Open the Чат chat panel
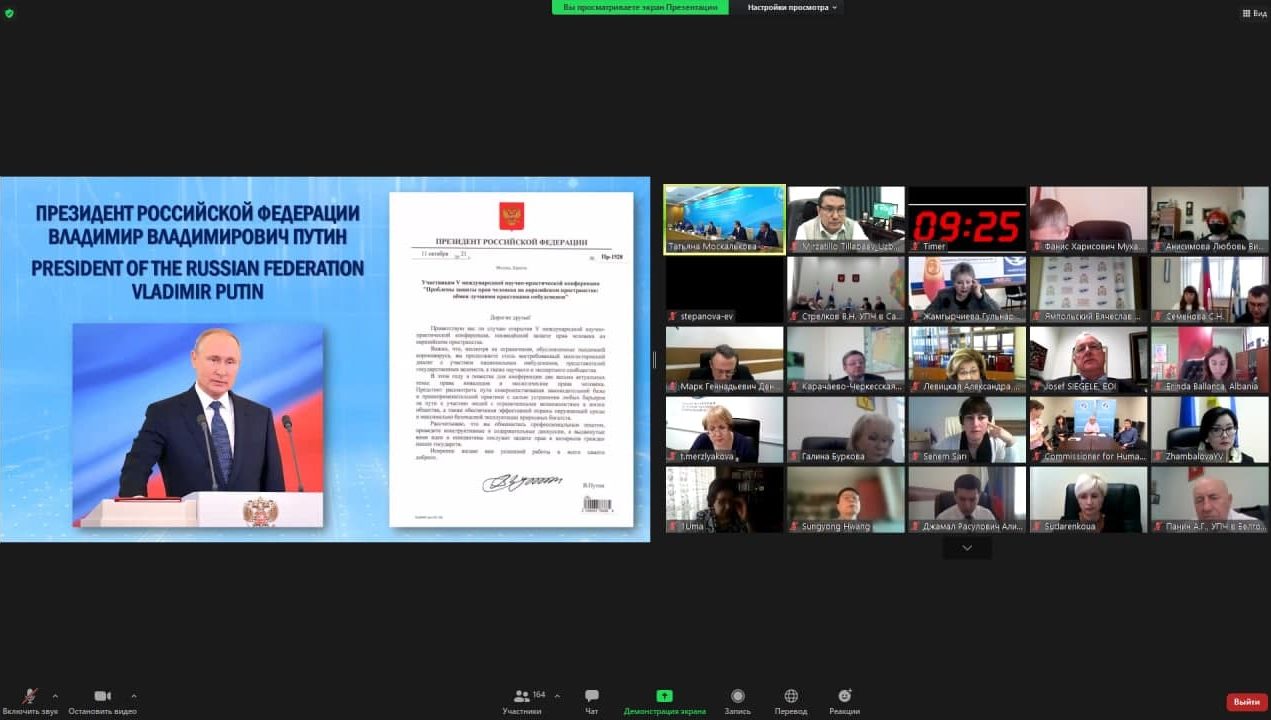1271x720 pixels. [x=591, y=701]
